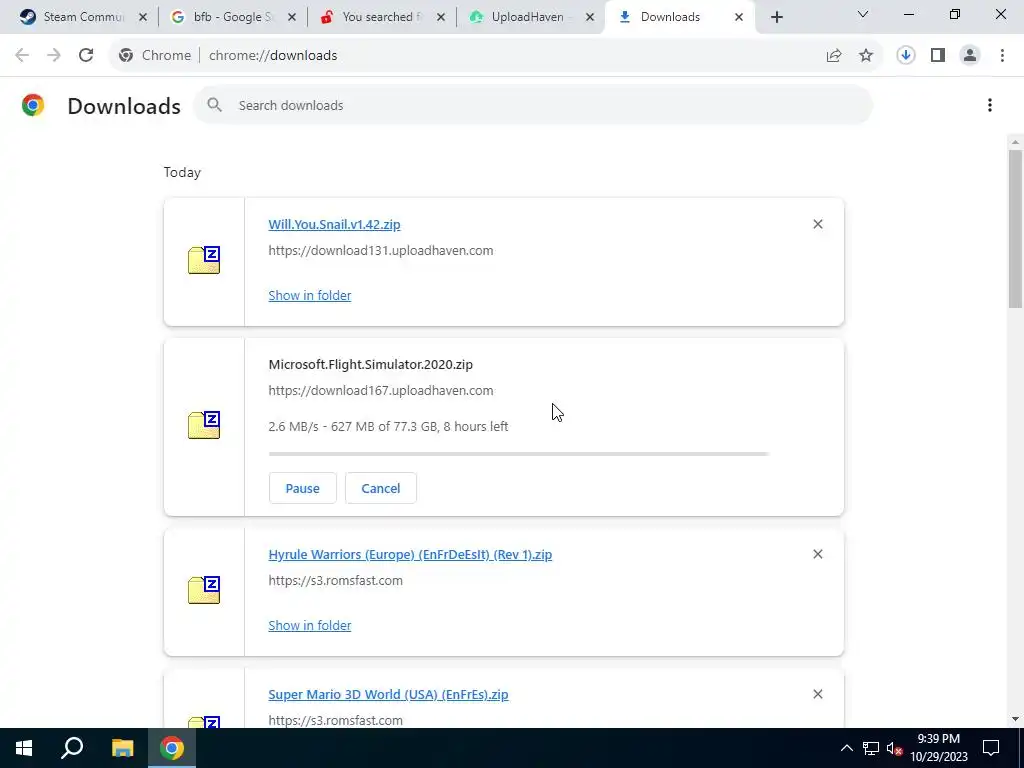Click the browser forward arrow
Image resolution: width=1024 pixels, height=768 pixels.
[x=54, y=56]
